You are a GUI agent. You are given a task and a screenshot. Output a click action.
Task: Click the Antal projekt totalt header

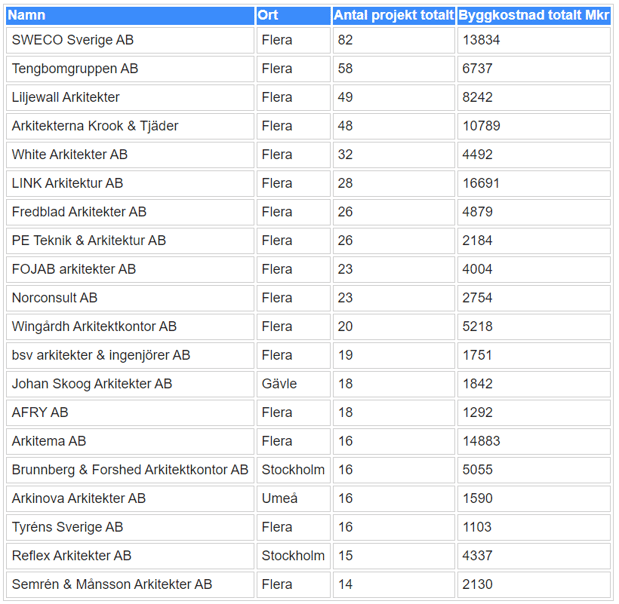[394, 15]
